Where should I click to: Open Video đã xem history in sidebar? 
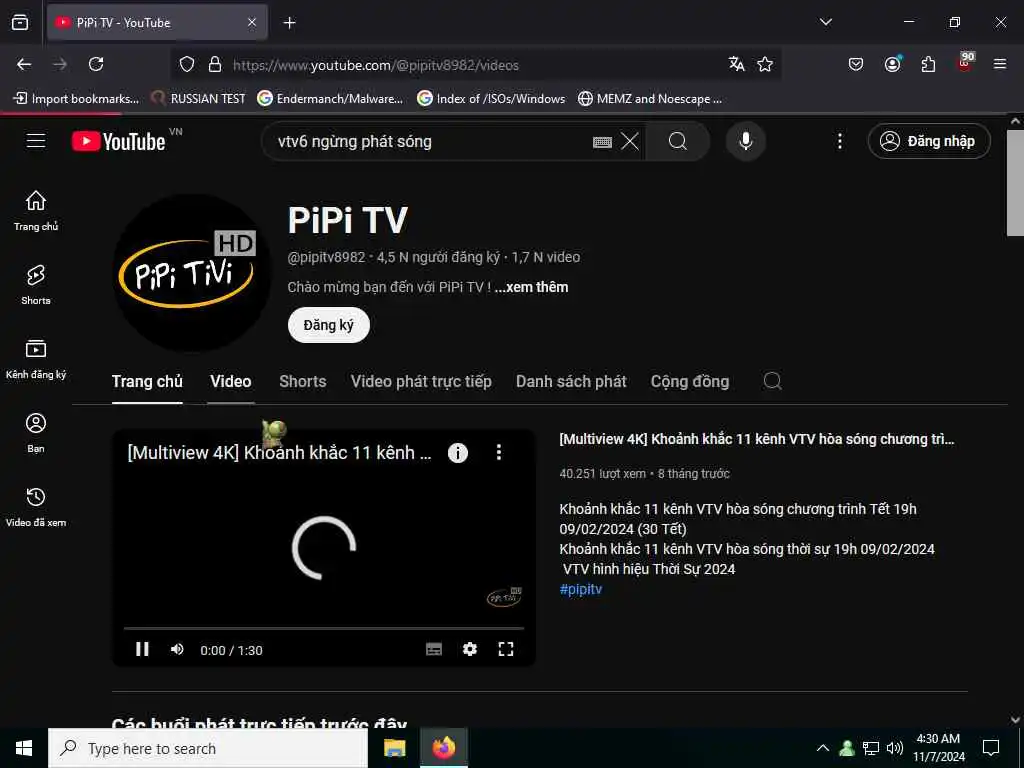pyautogui.click(x=36, y=507)
